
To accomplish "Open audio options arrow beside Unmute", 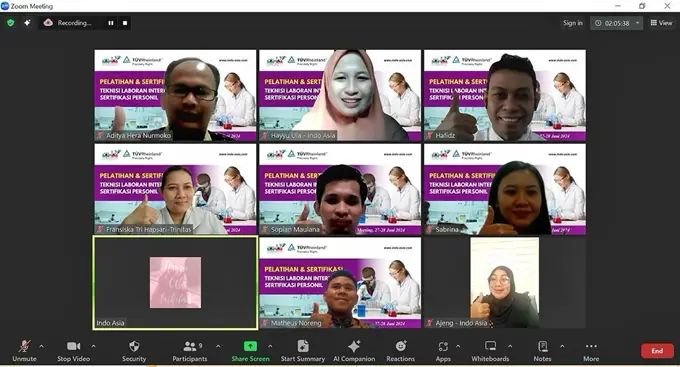I will coord(41,346).
